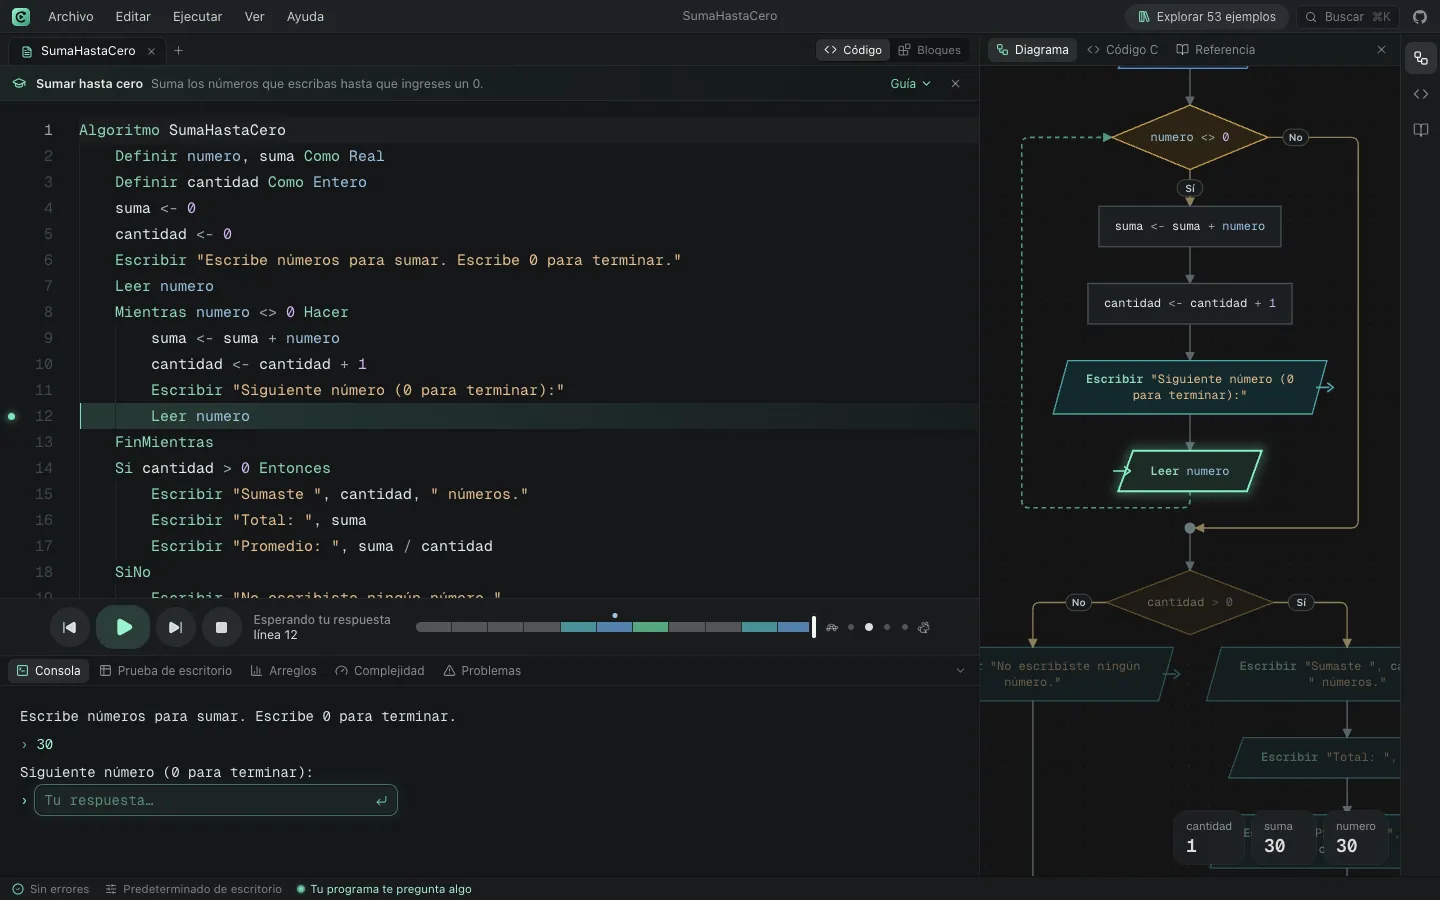Dismiss the Sumar hasta cero guide banner
Viewport: 1440px width, 900px height.
(x=956, y=84)
